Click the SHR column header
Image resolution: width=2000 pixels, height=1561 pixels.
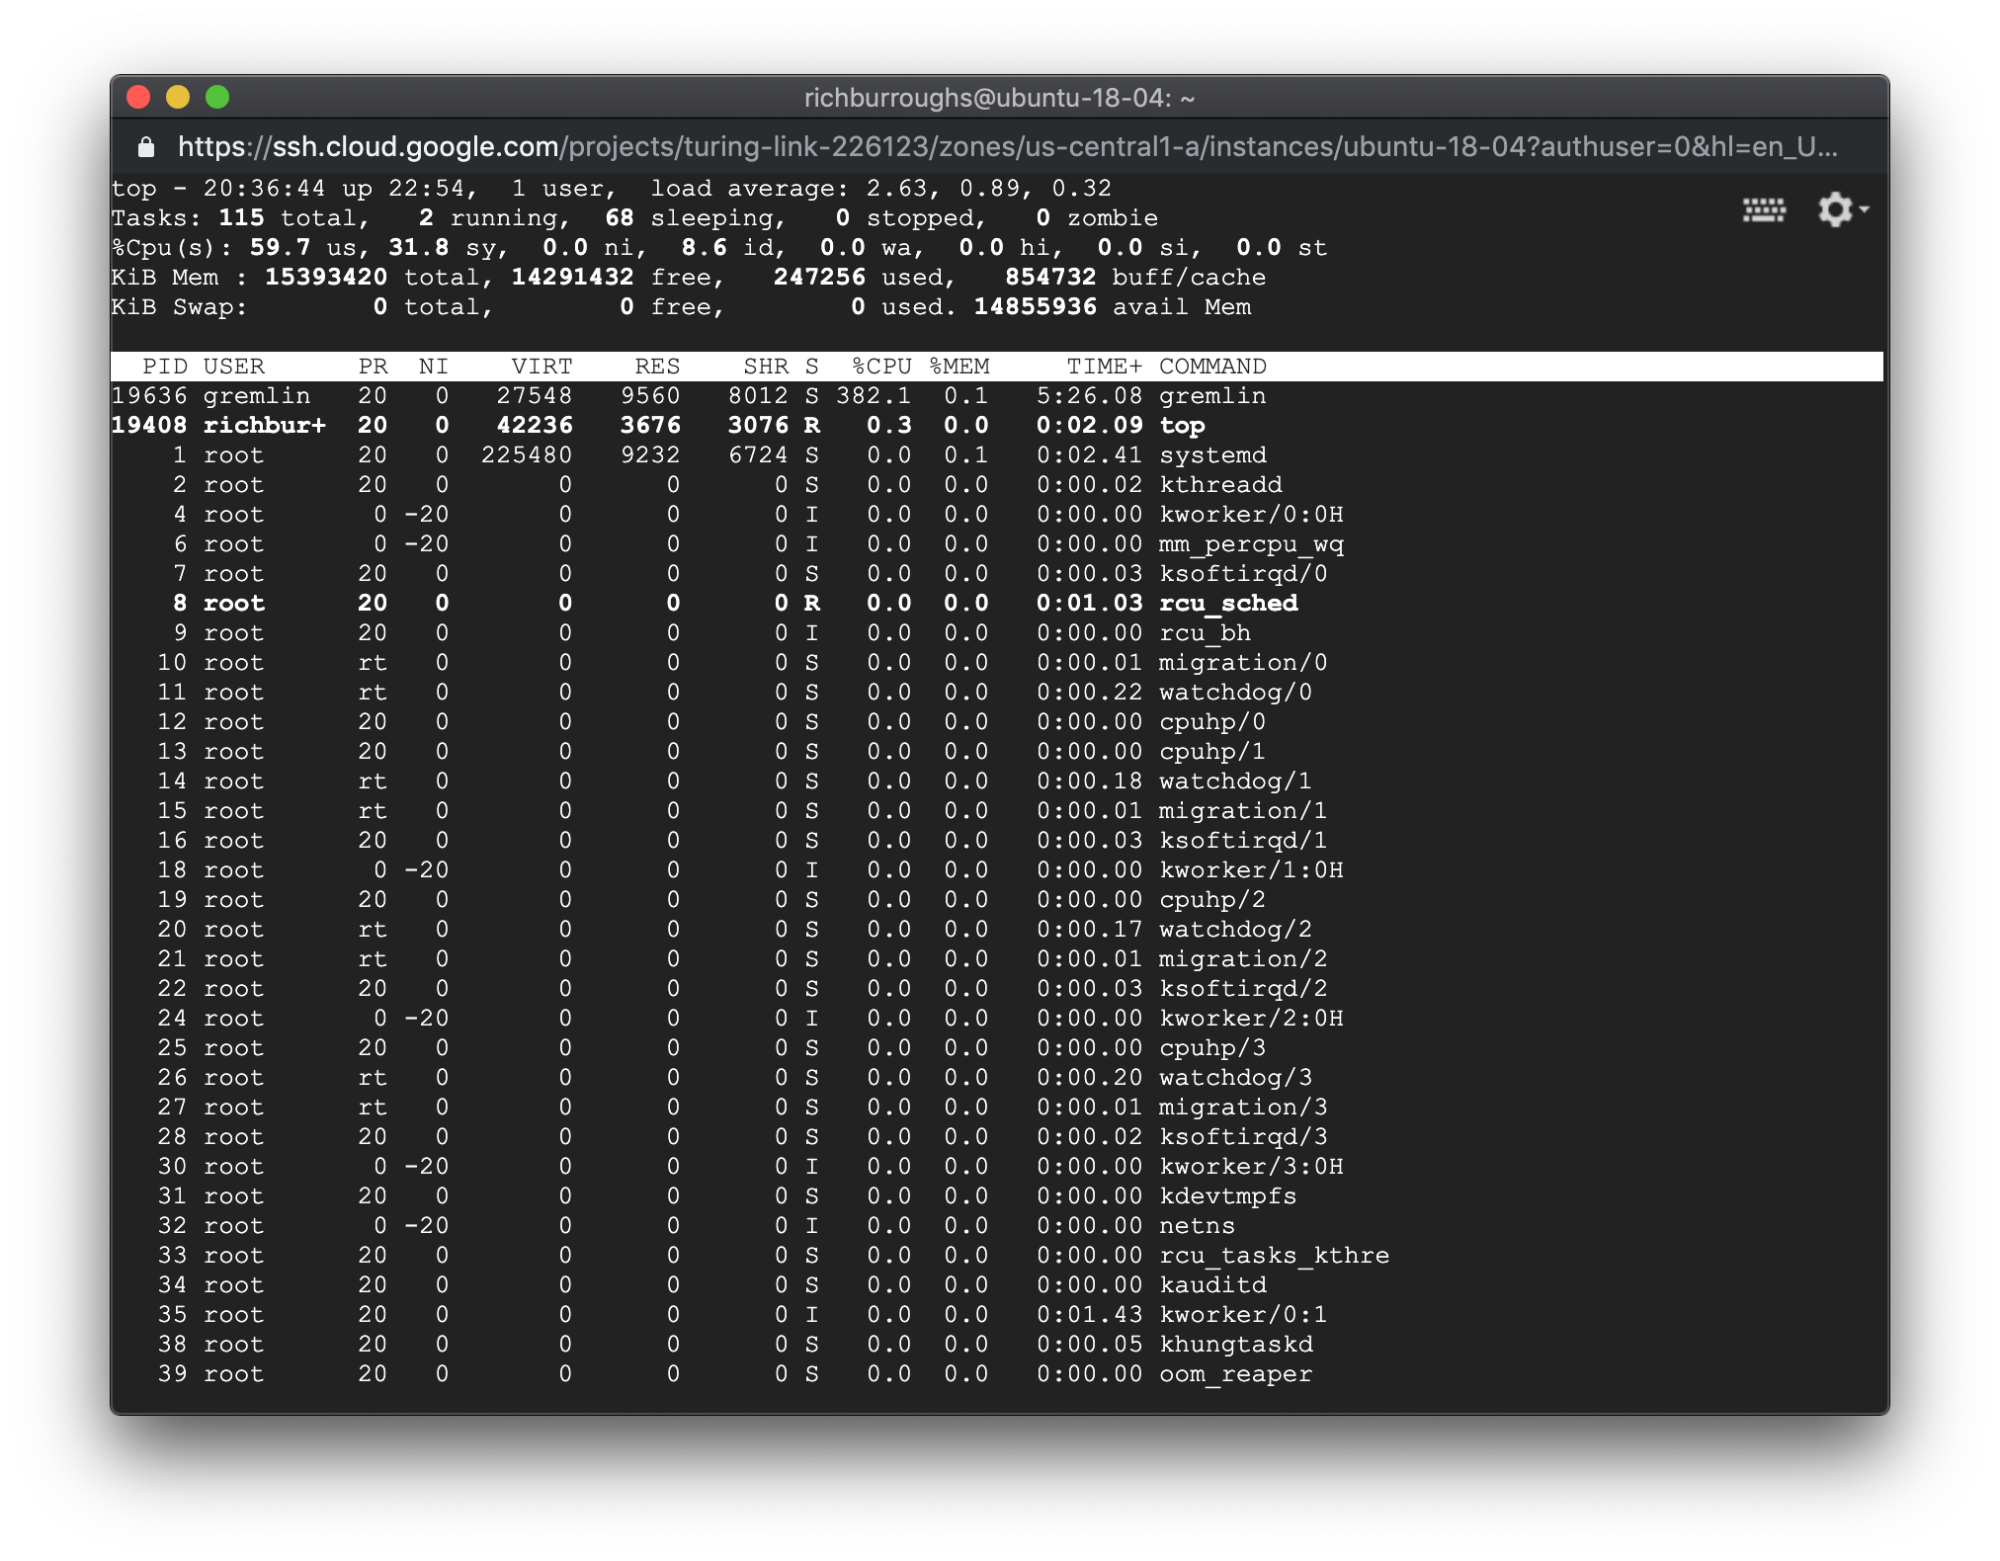coord(766,366)
